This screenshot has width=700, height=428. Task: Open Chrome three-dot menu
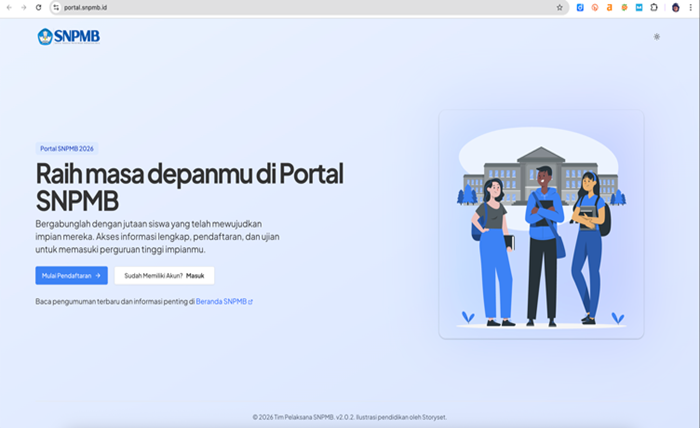(690, 8)
